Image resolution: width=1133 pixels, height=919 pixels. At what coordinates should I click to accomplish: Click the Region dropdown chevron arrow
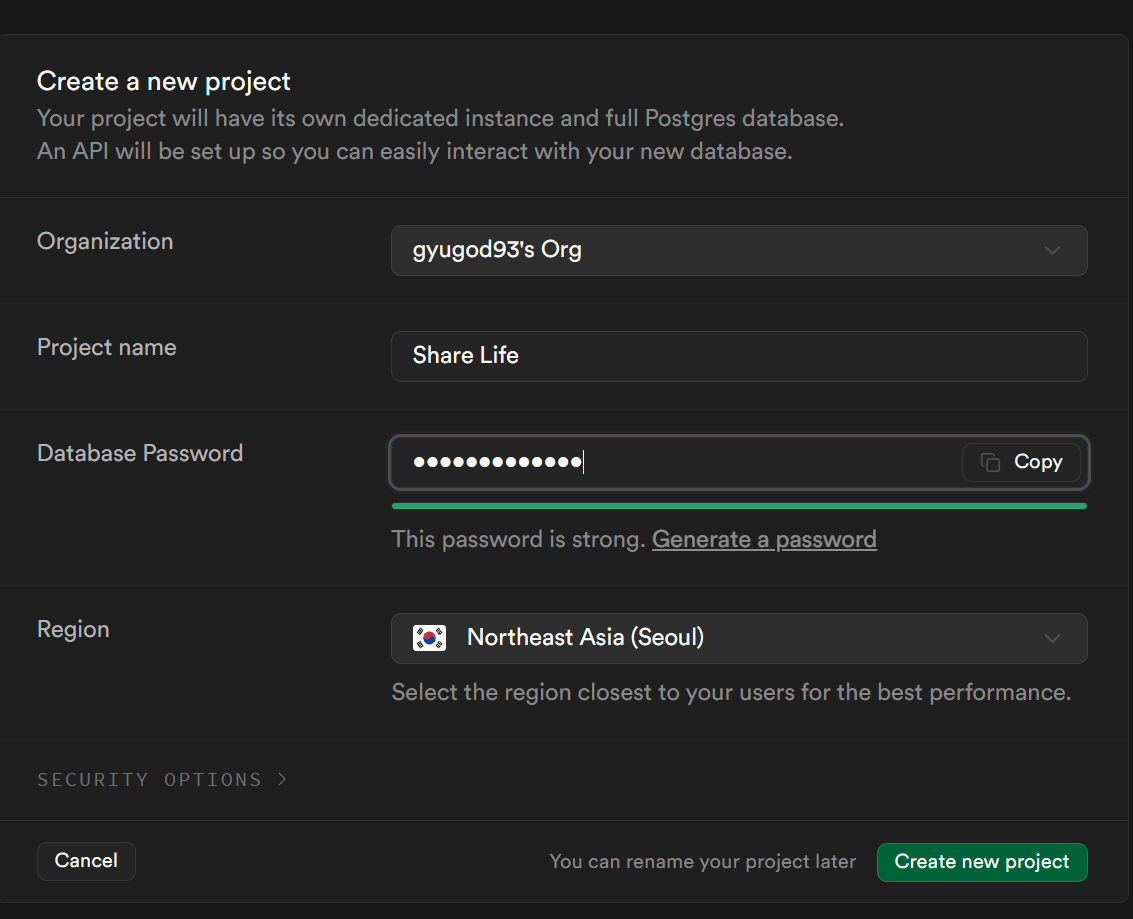[x=1052, y=638]
